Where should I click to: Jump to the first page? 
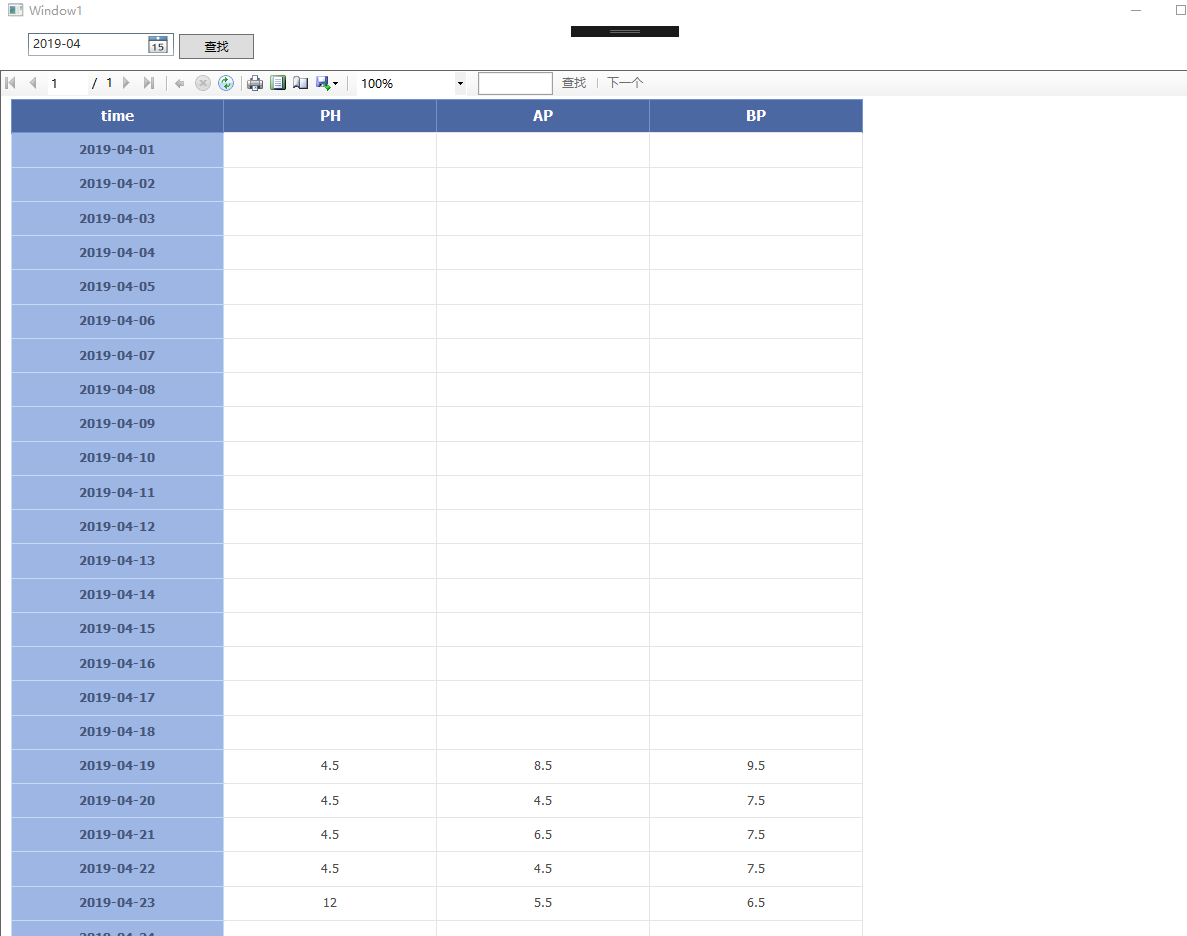click(x=10, y=83)
